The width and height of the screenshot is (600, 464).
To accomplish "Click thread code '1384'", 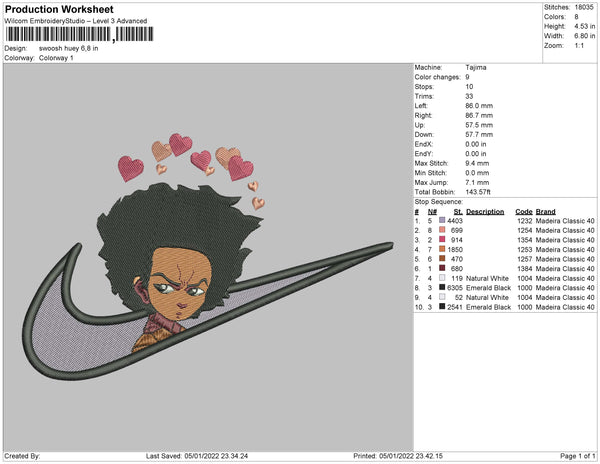I will coord(525,269).
